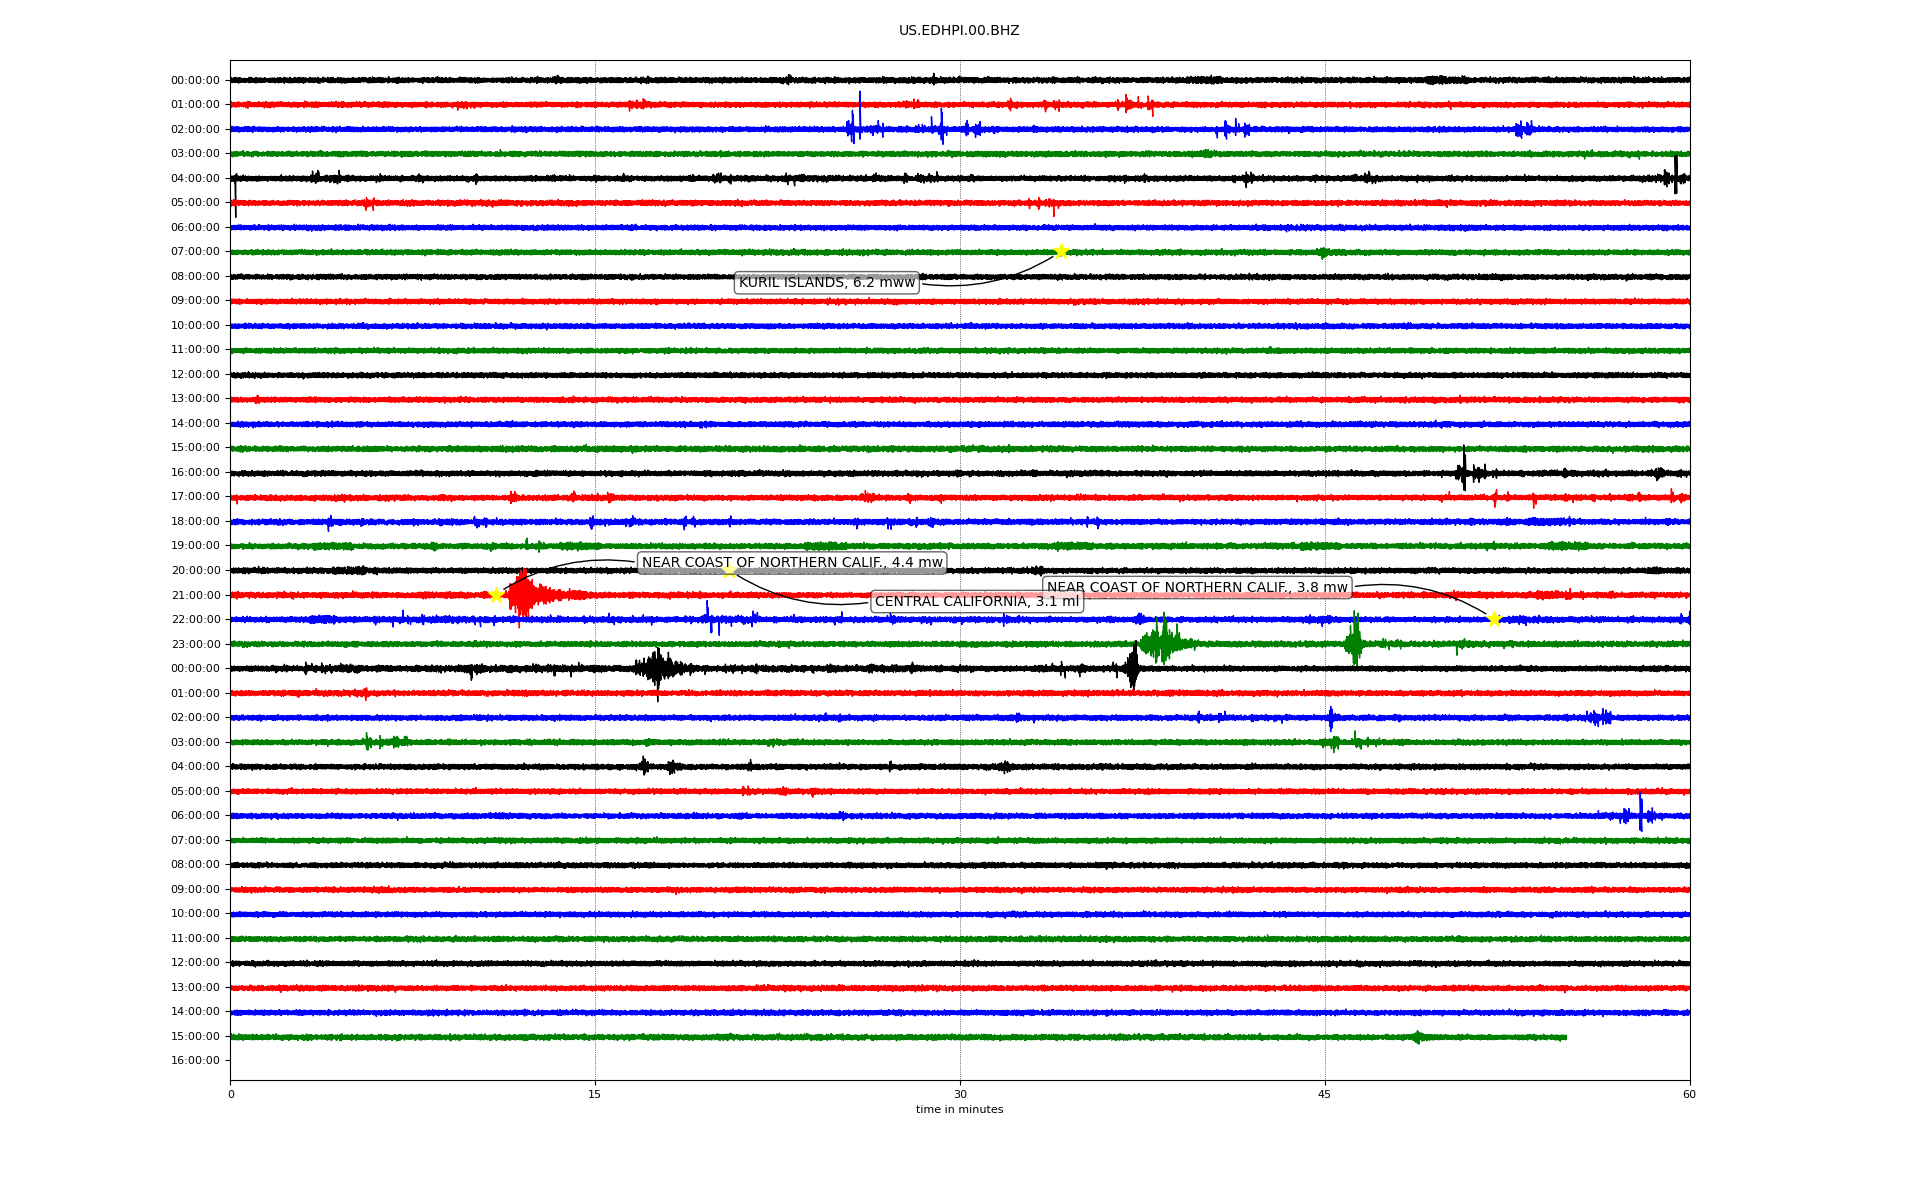Screen dimensions: 1920x1200
Task: Click the yellow star on the 21:00:00 red trace
Action: coord(496,595)
